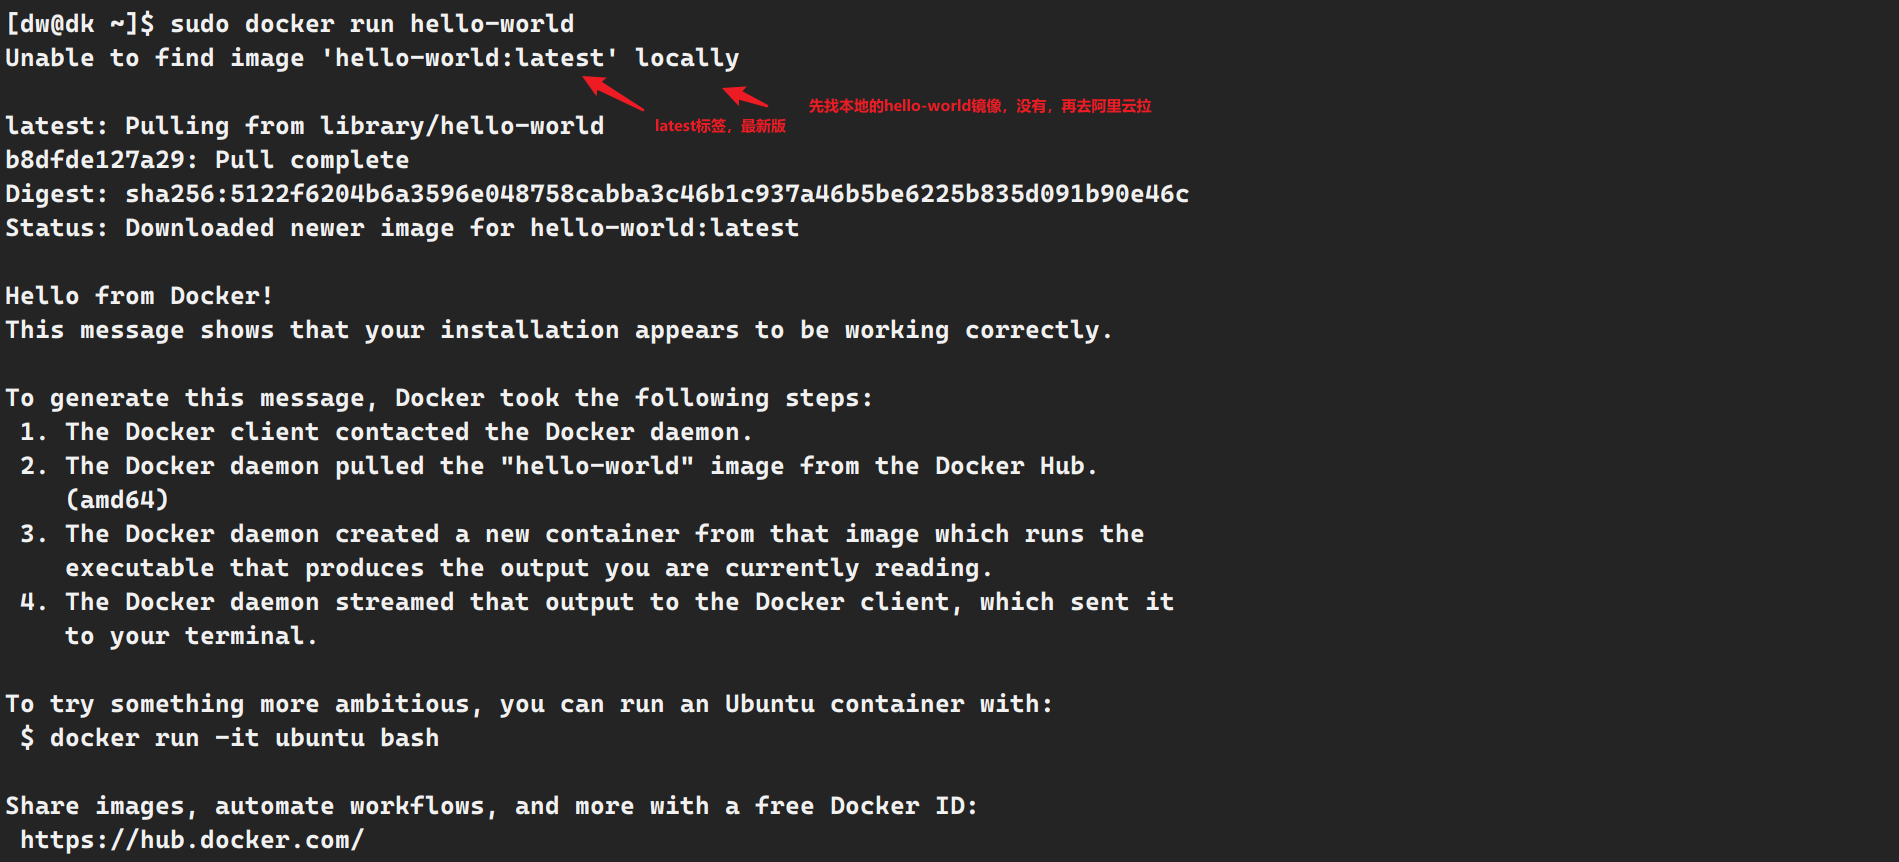Click step 3 'created a new container' line
Image resolution: width=1899 pixels, height=862 pixels.
(582, 534)
